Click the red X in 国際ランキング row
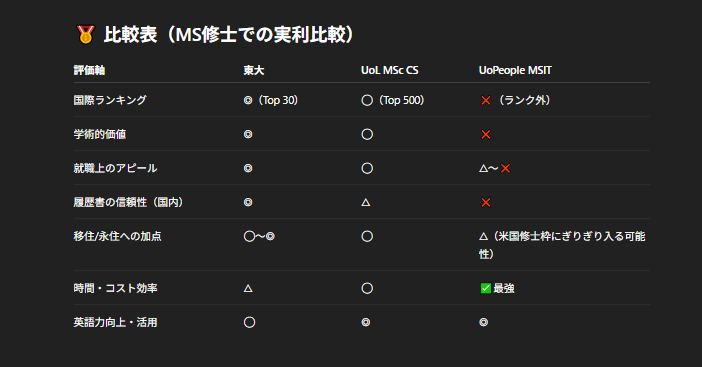This screenshot has height=367, width=702. coord(486,101)
